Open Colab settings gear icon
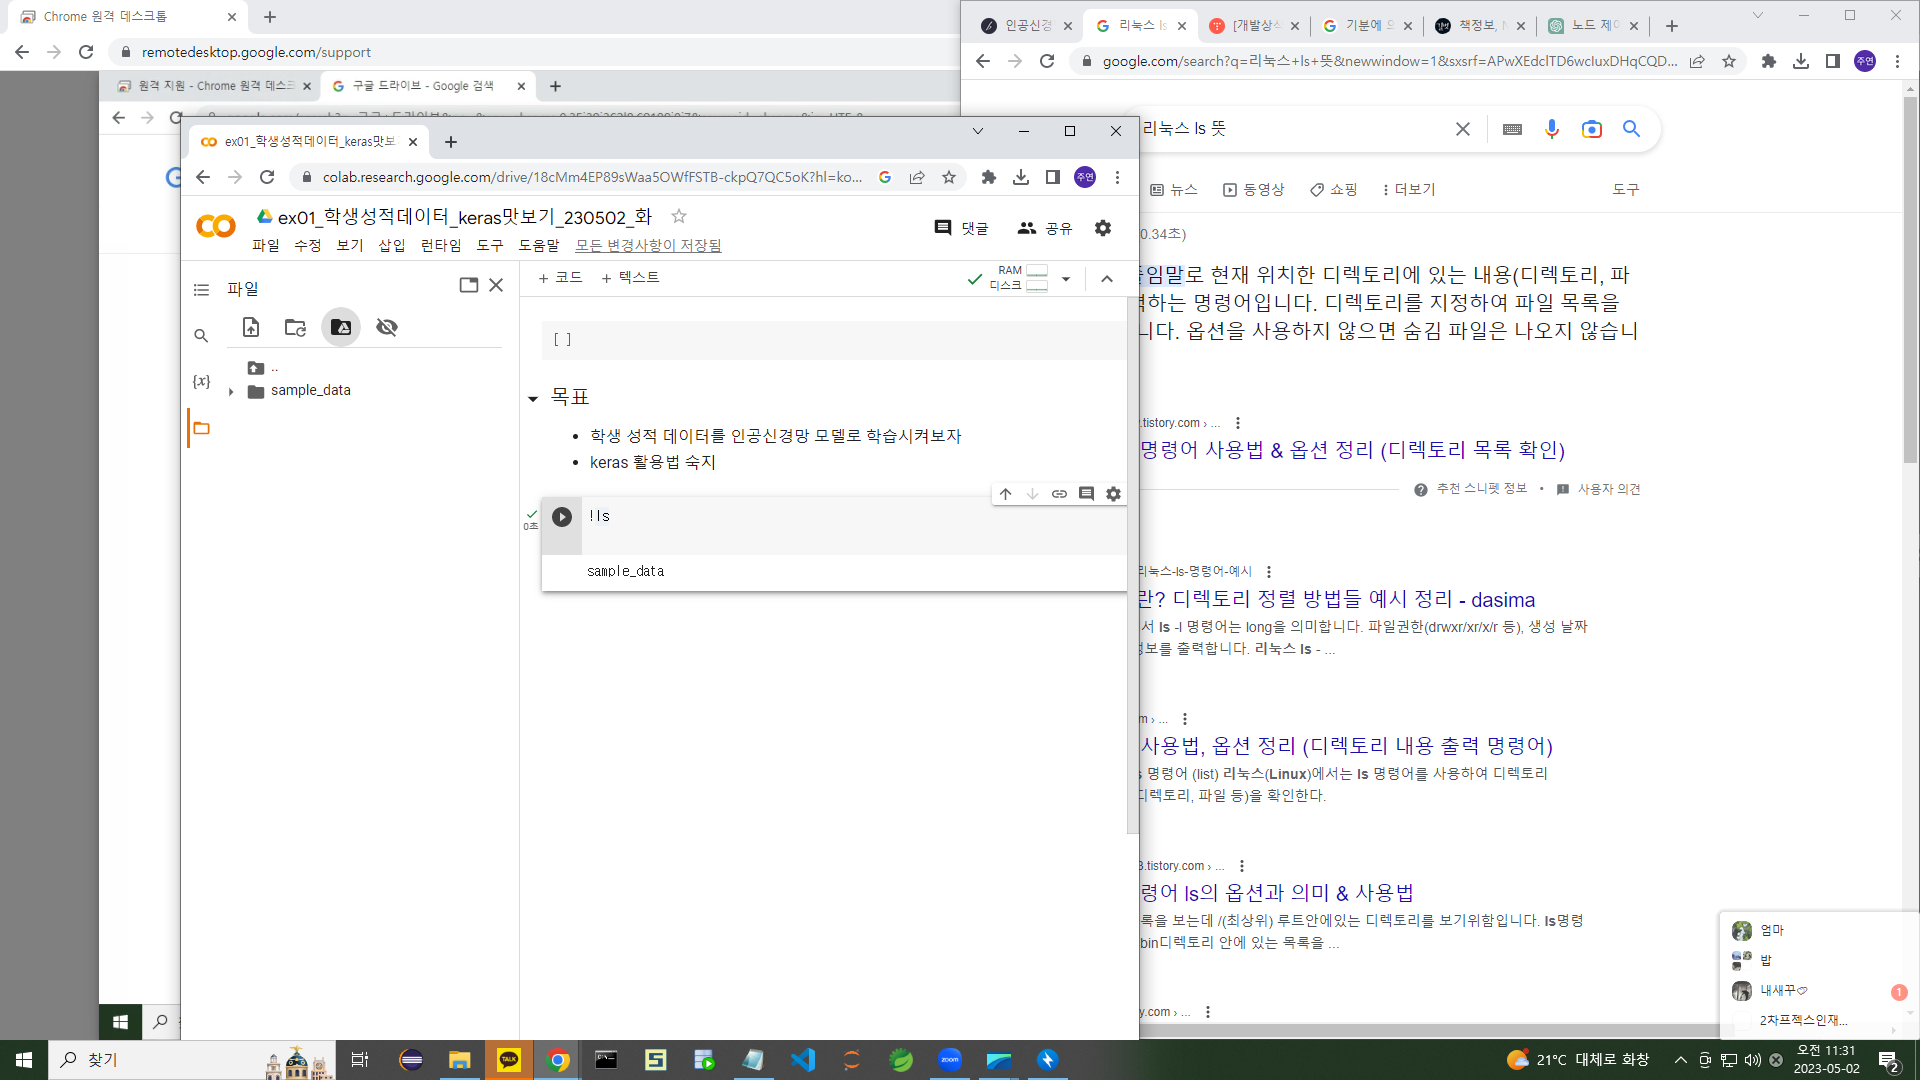This screenshot has width=1920, height=1080. 1103,228
